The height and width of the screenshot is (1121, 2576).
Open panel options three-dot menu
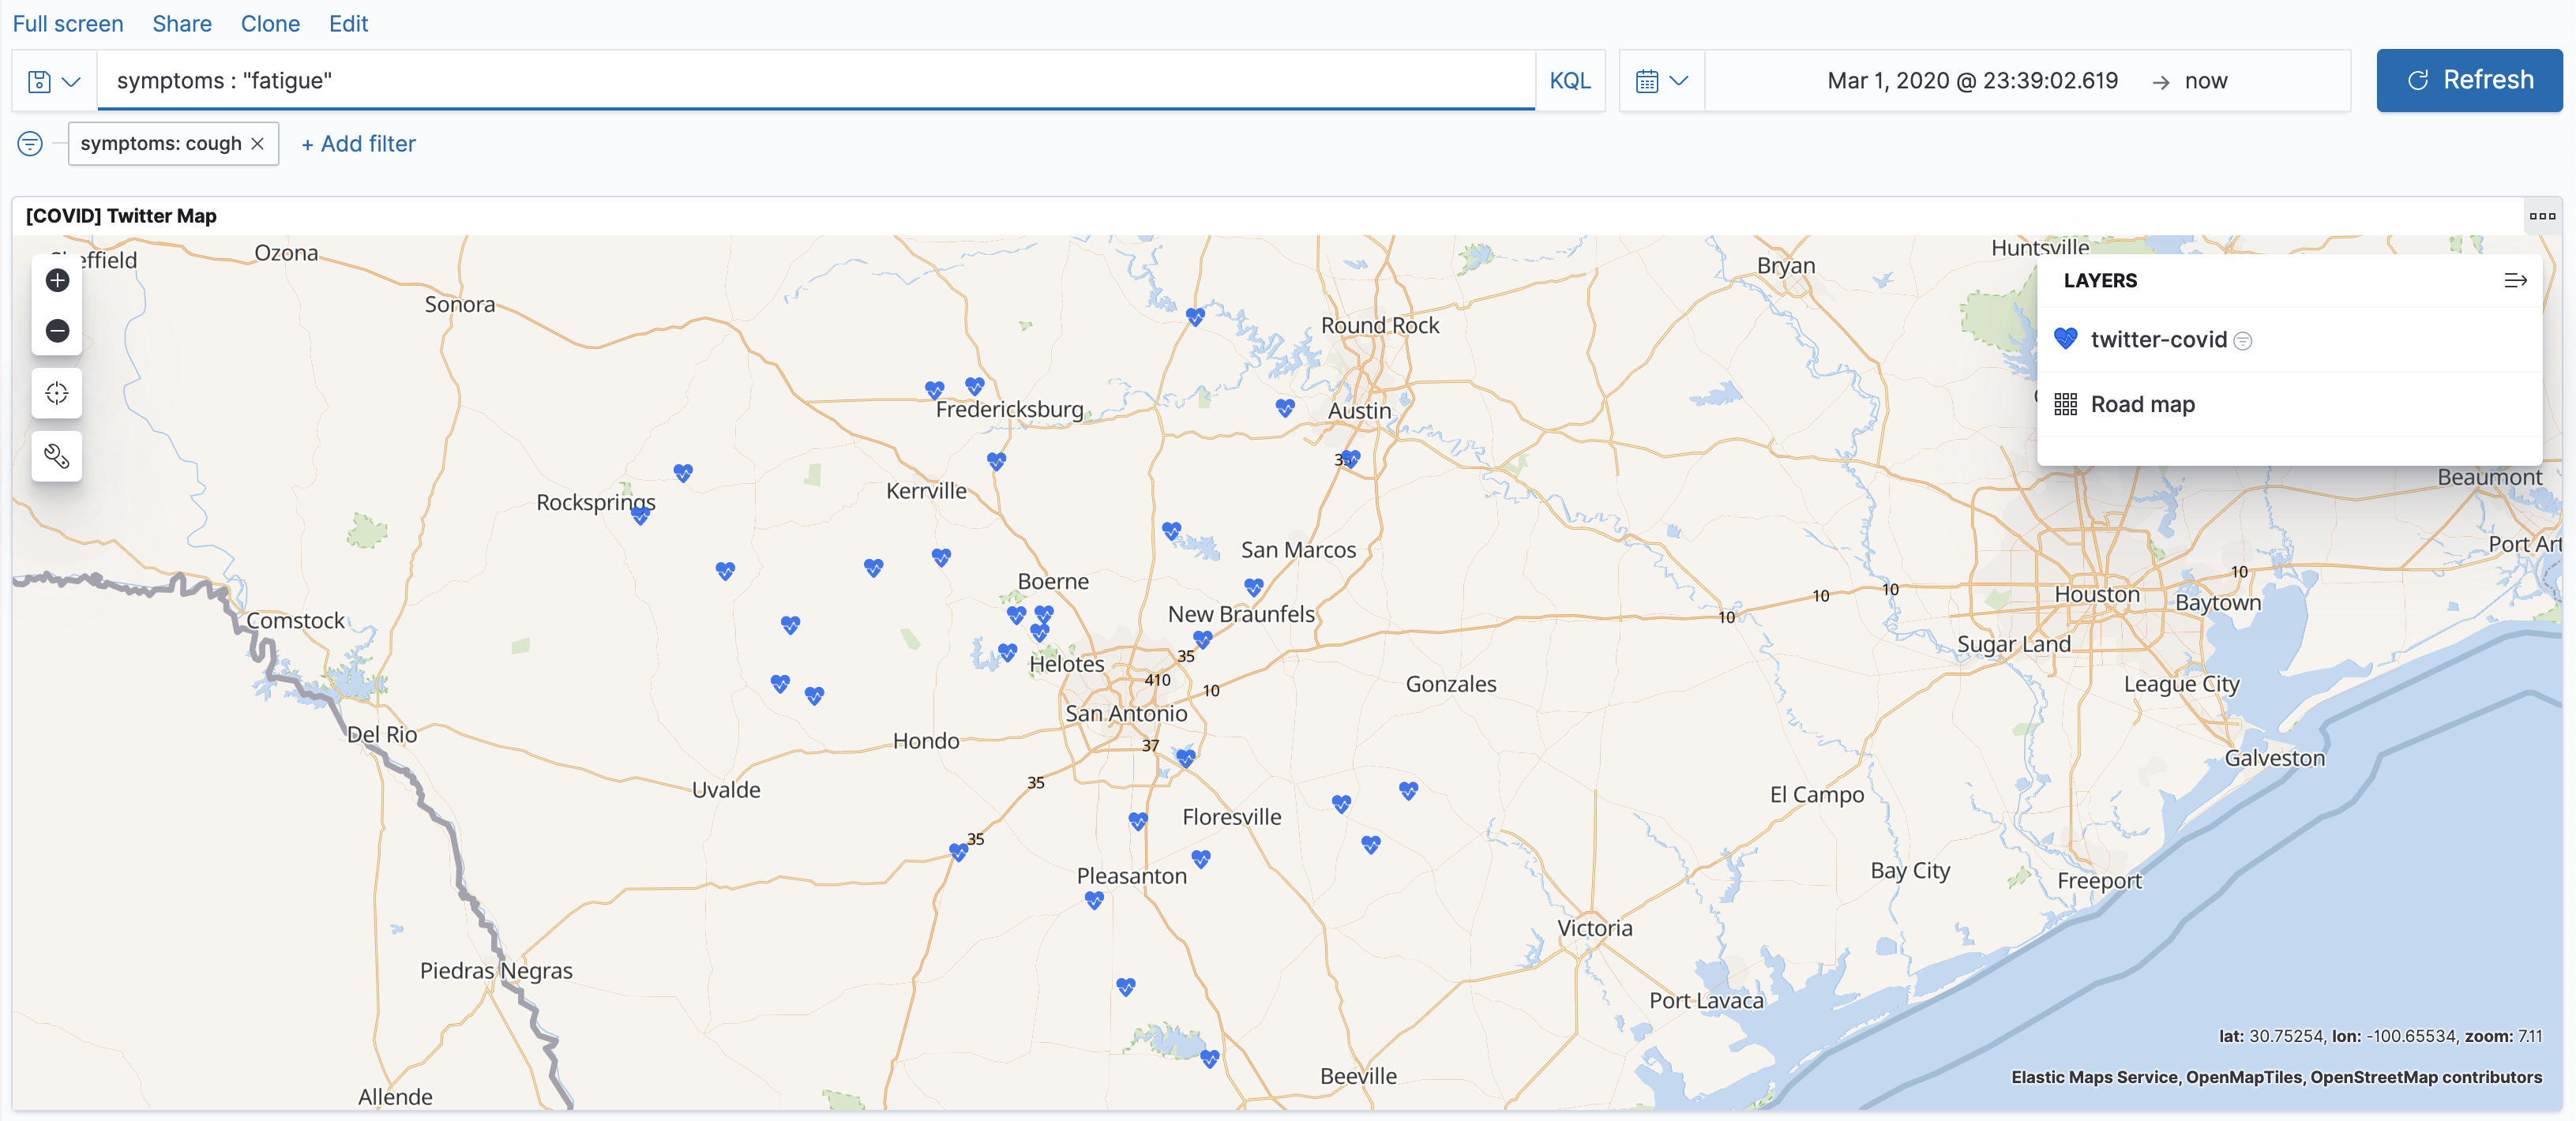(x=2541, y=216)
